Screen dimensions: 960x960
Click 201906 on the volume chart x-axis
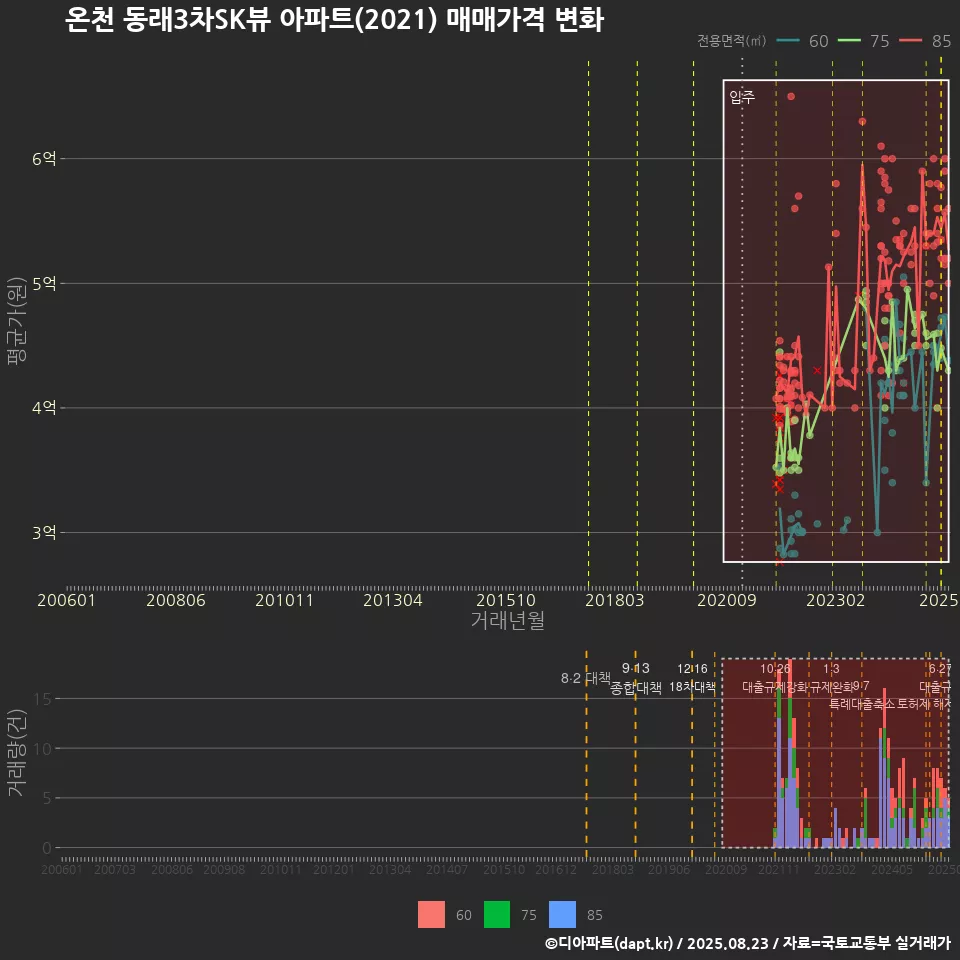pyautogui.click(x=669, y=869)
